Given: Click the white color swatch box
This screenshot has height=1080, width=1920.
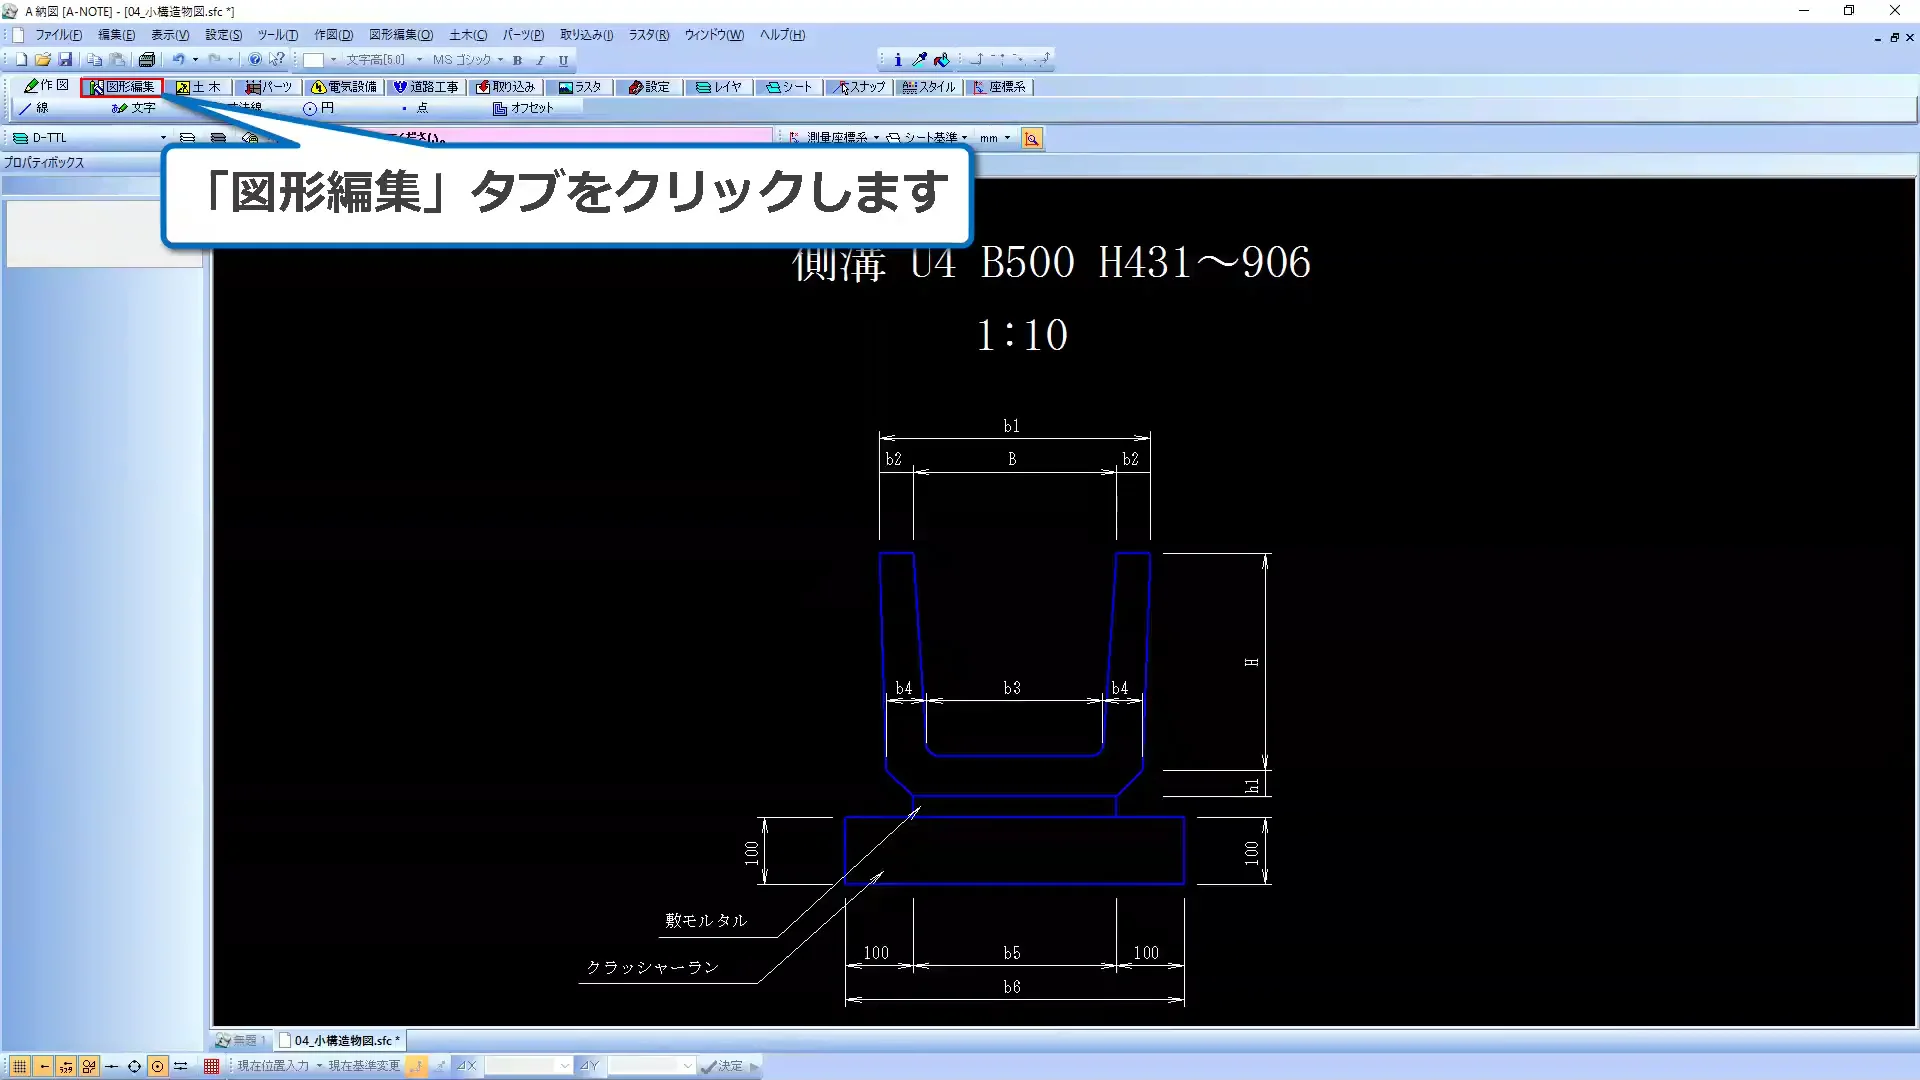Looking at the screenshot, I should [x=313, y=60].
